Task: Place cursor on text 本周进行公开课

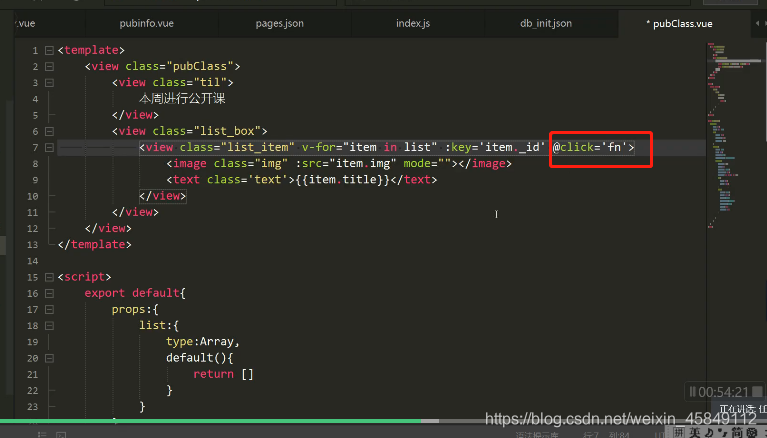Action: (182, 99)
